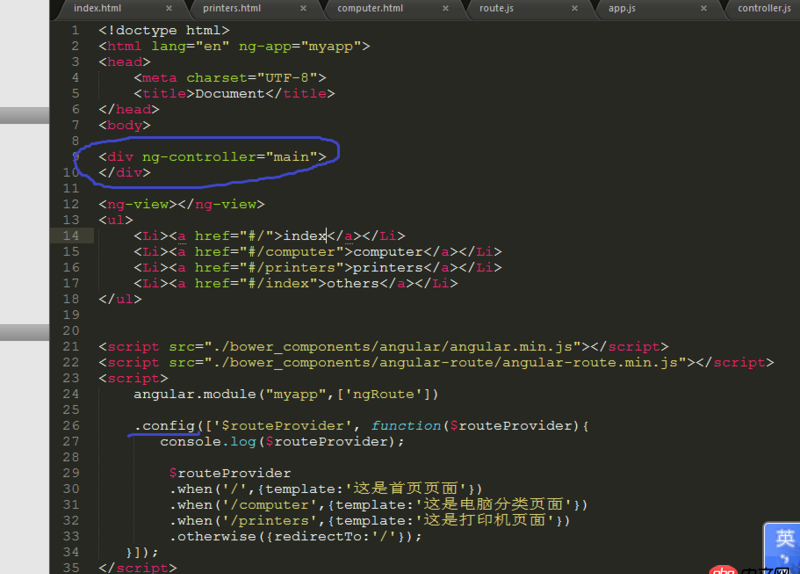The height and width of the screenshot is (574, 800).
Task: Click the opening '<ul>' tag
Action: 116,220
